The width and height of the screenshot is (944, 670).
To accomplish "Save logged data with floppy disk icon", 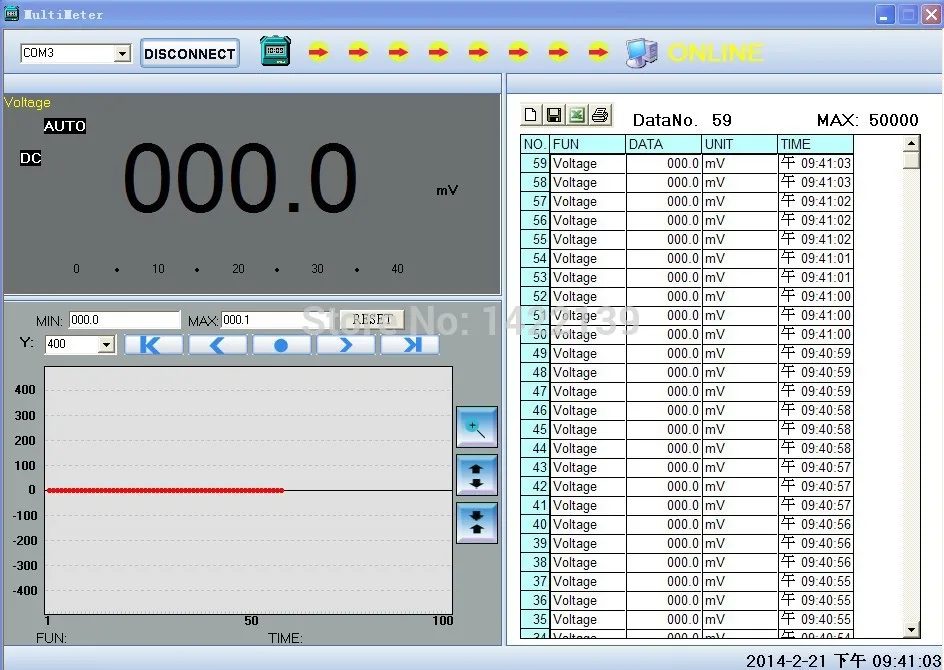I will point(554,114).
